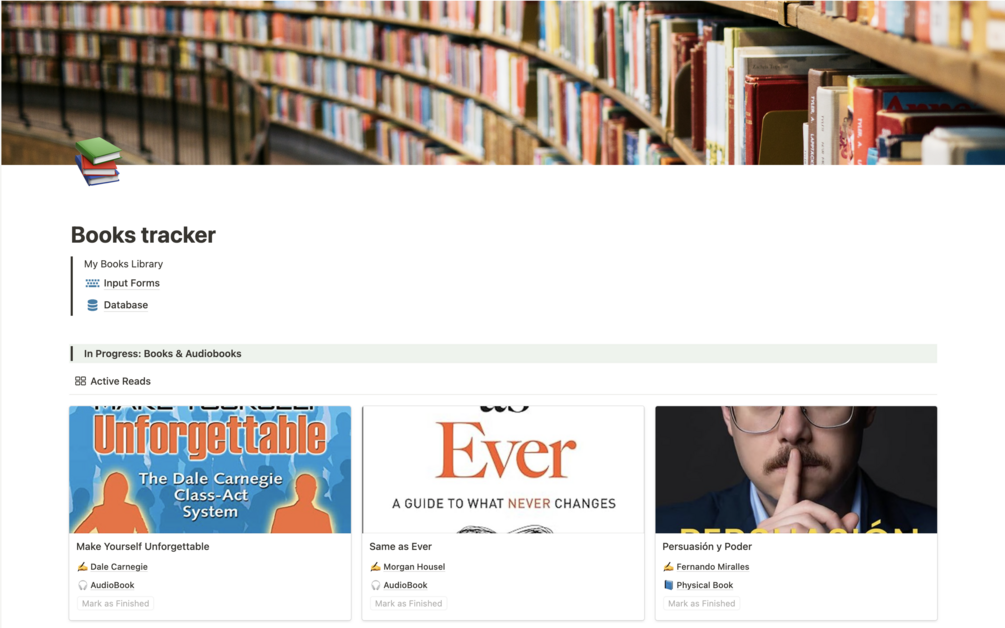Mark Persuasión y Poder as Finished
The width and height of the screenshot is (1005, 628).
tap(701, 604)
